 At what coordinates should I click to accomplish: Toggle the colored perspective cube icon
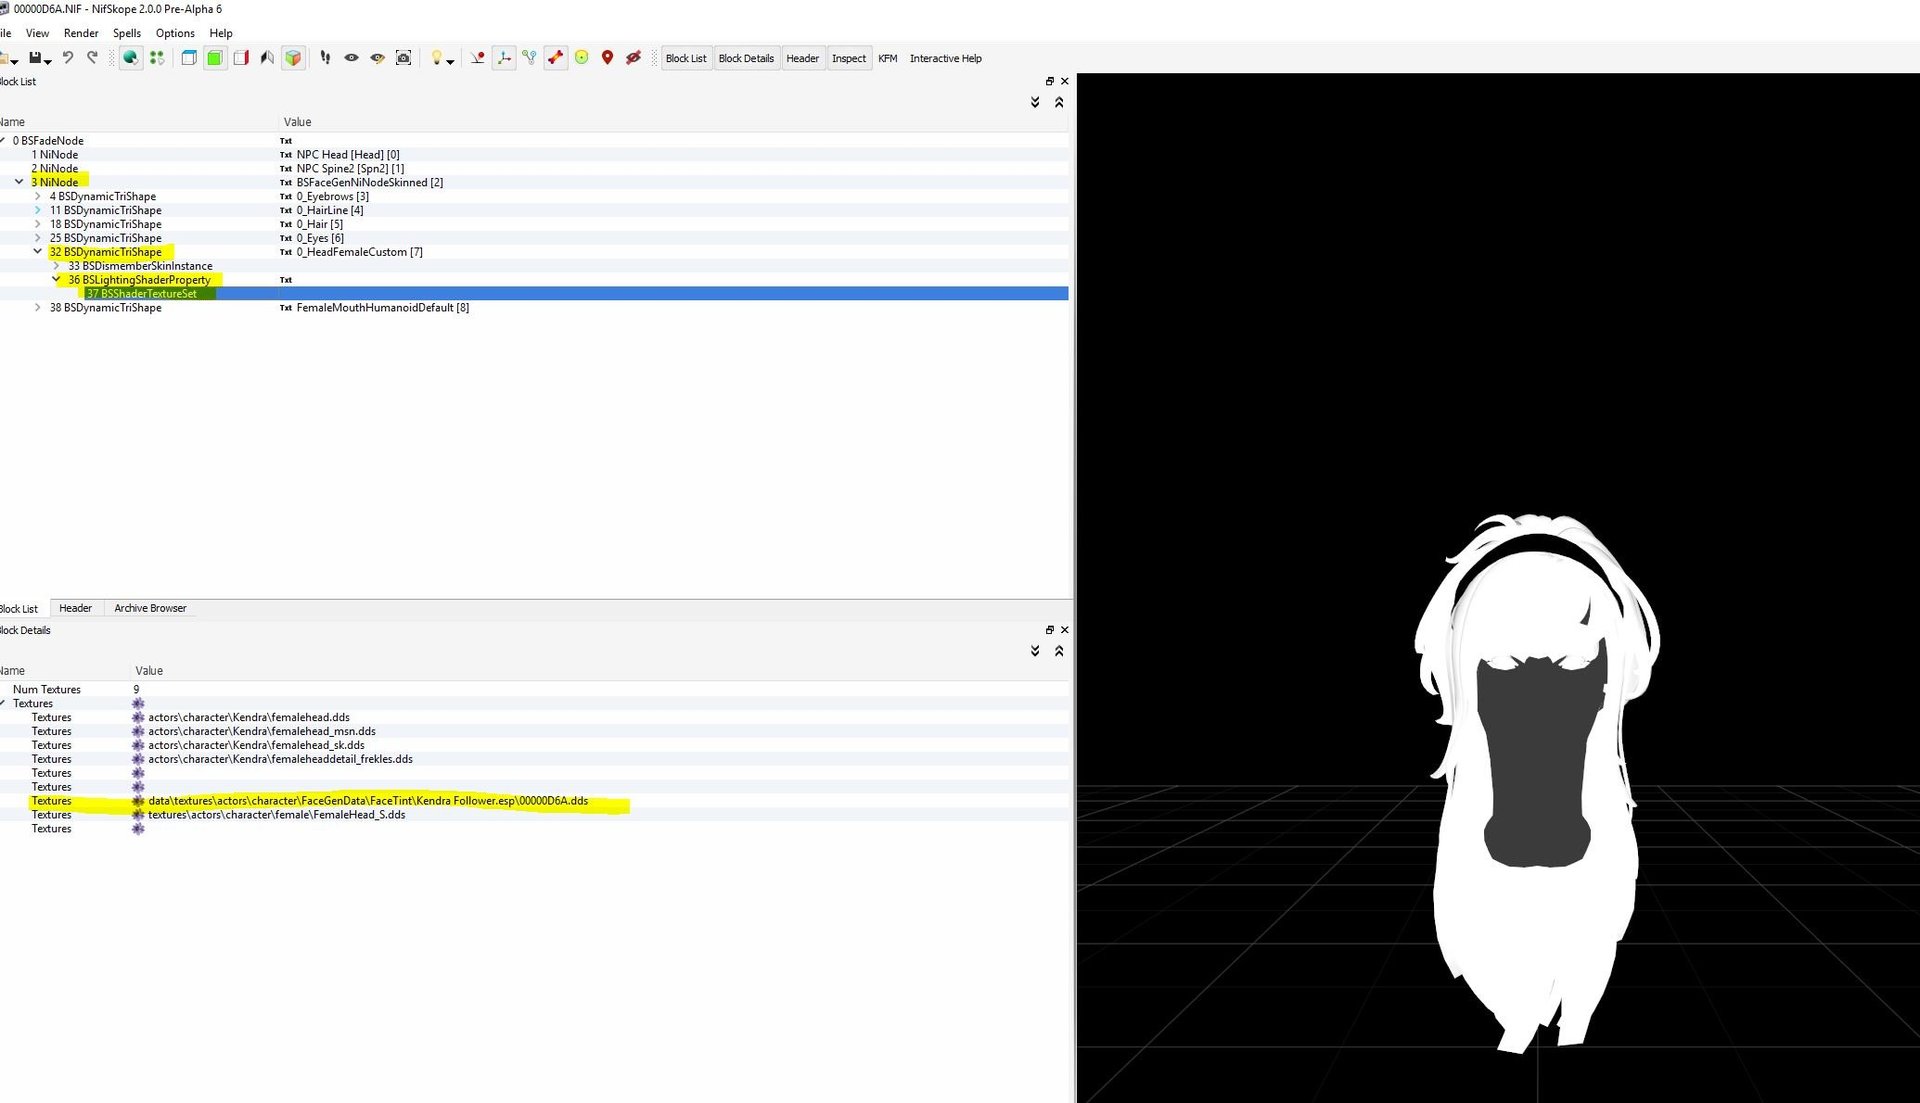tap(293, 58)
